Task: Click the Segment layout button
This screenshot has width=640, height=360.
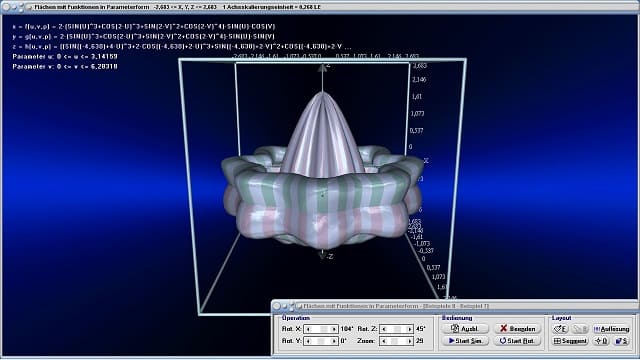Action: 570,341
